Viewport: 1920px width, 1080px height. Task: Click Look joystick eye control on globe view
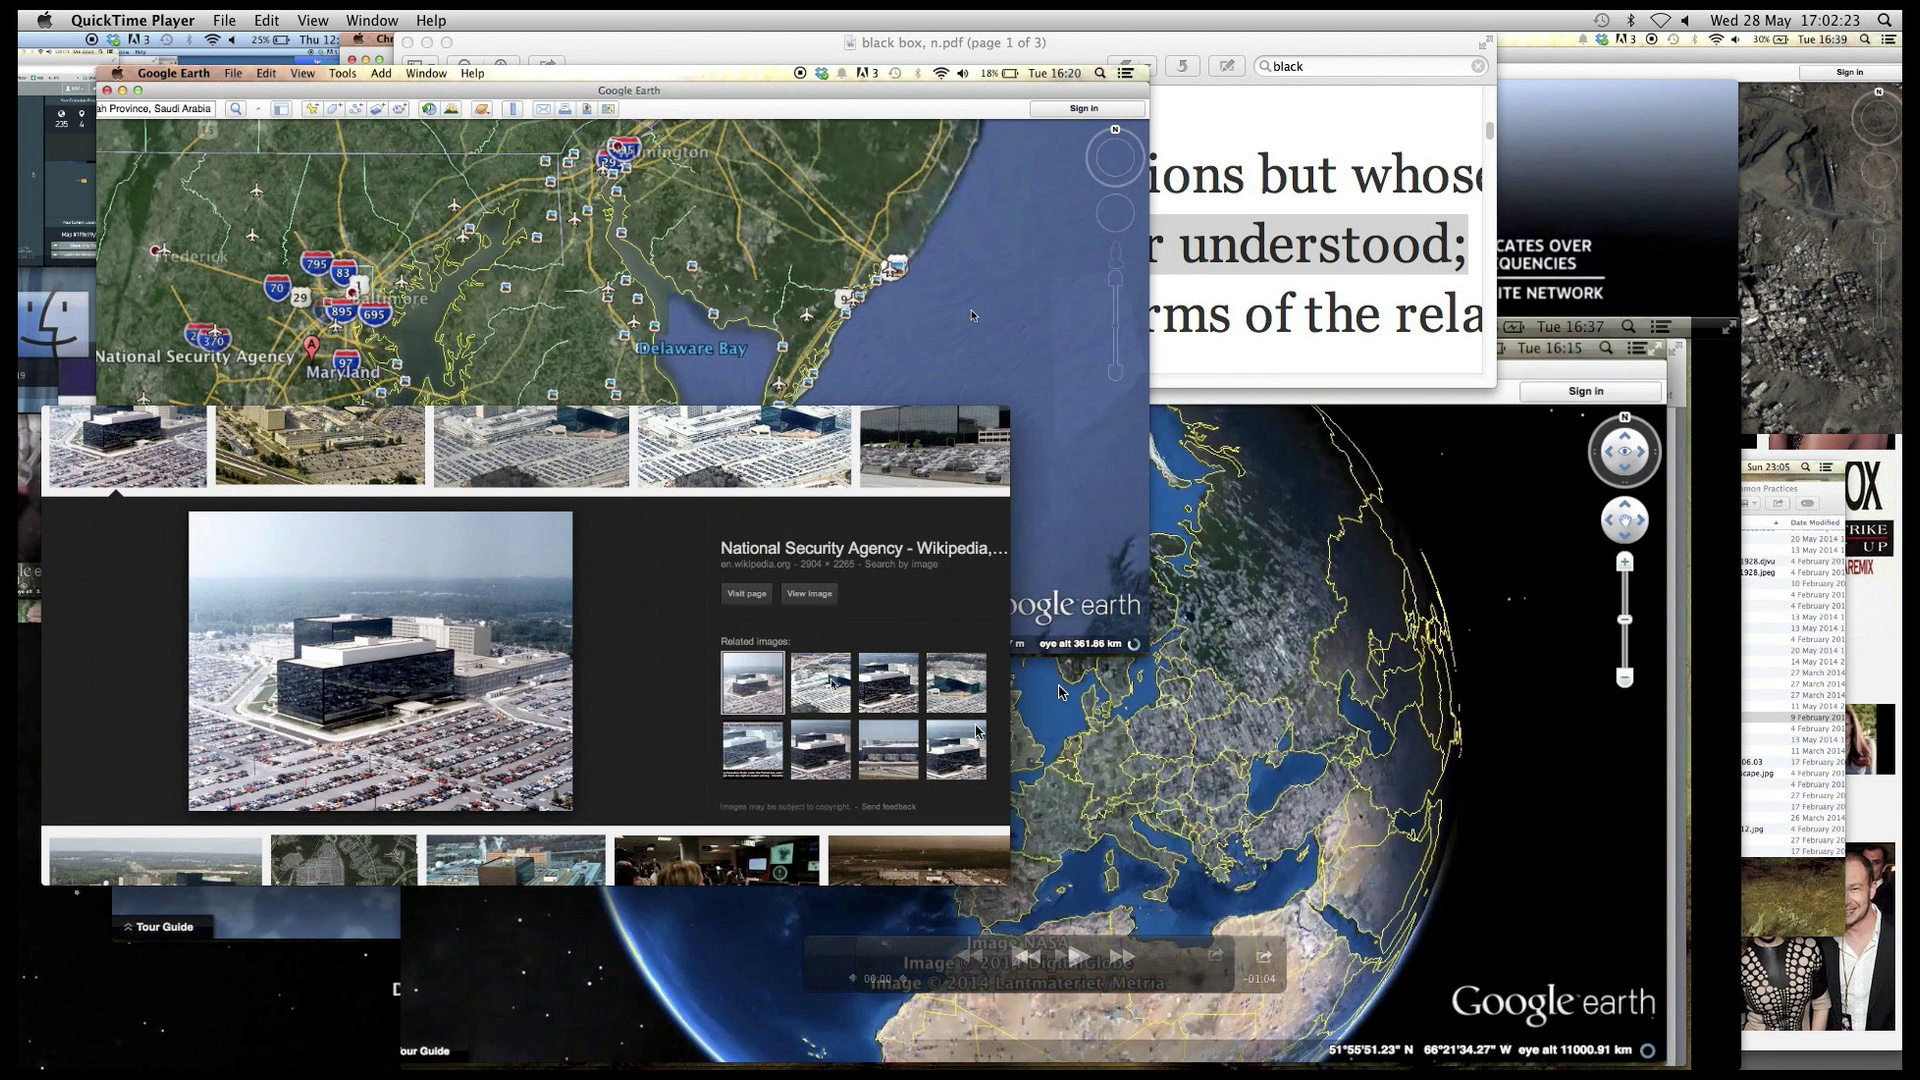tap(1624, 451)
